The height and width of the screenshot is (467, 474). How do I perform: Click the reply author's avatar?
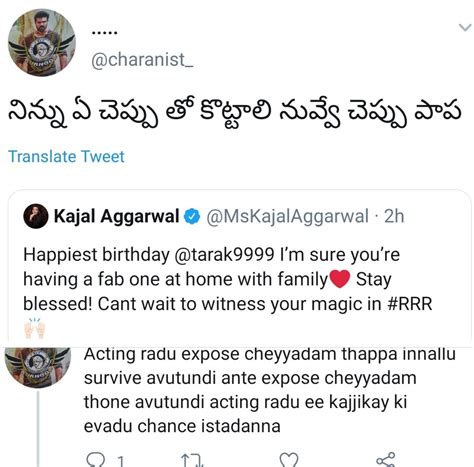tap(38, 367)
